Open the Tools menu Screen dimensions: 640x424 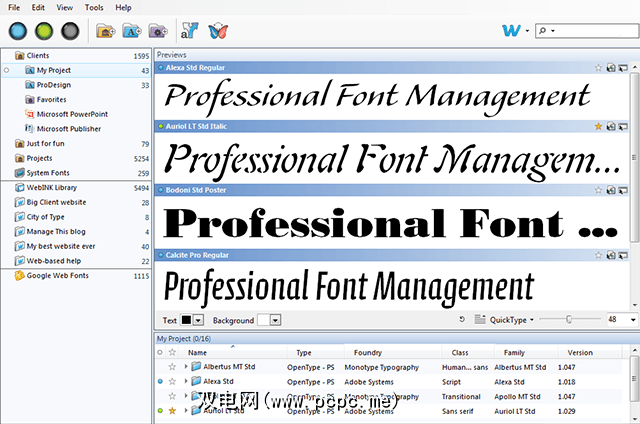pos(95,7)
